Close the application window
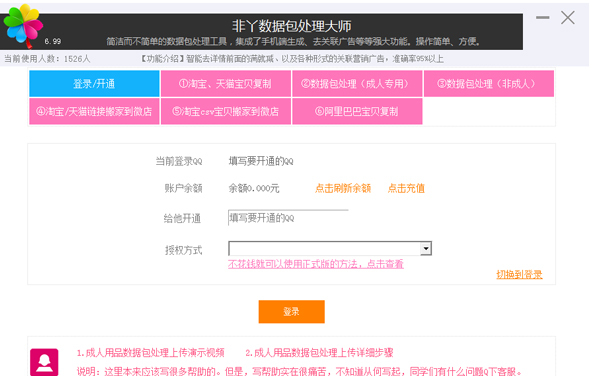592x376 pixels. click(x=567, y=18)
